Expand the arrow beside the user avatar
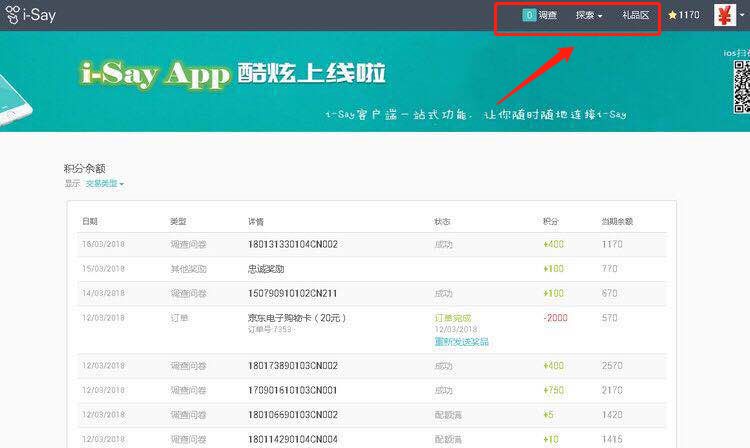This screenshot has width=750, height=448. 743,16
